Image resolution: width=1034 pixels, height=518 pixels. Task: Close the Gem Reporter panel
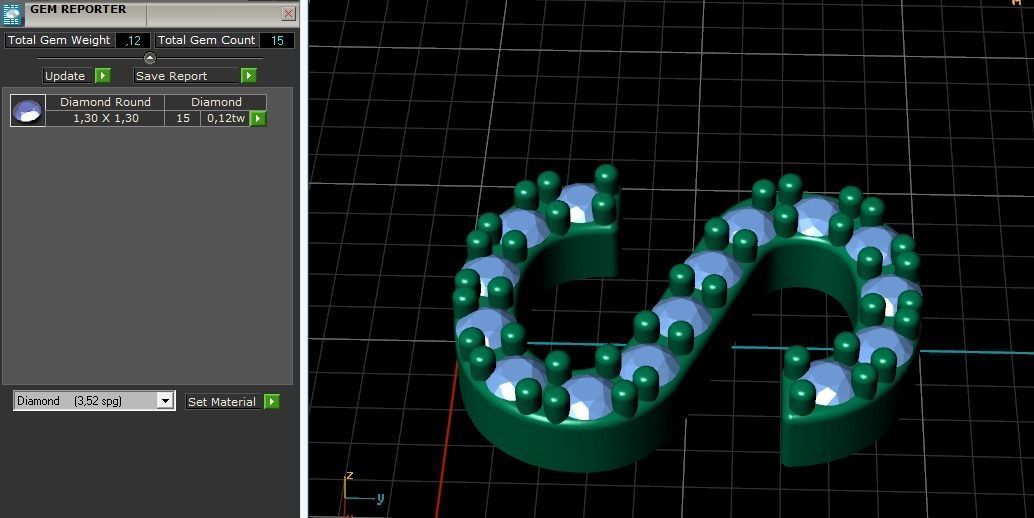pos(288,13)
